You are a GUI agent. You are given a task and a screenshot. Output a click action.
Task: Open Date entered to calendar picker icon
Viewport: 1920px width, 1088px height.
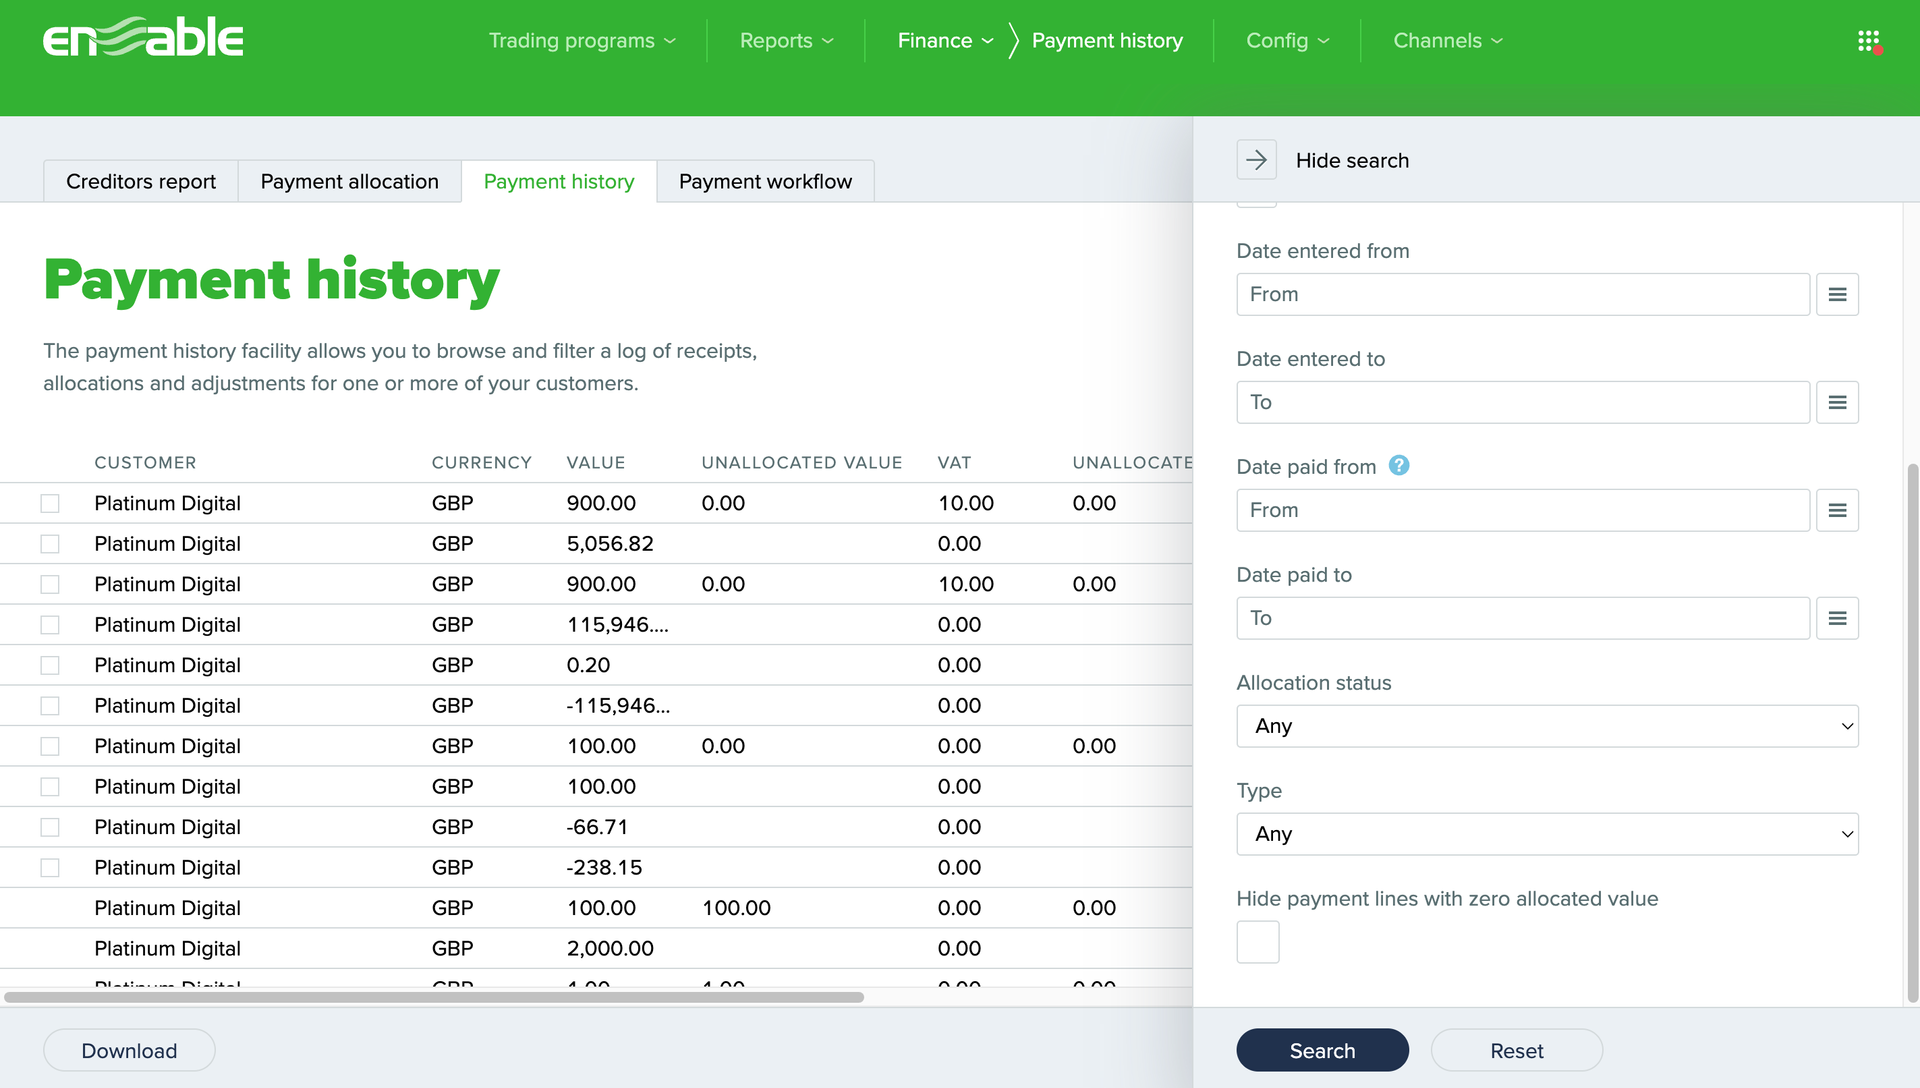point(1837,402)
